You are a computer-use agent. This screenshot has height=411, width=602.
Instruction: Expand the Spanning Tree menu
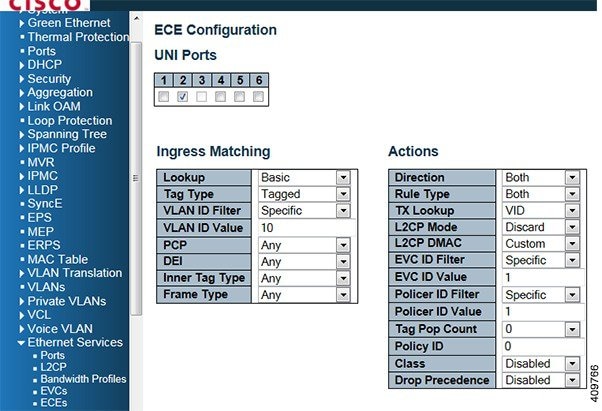(x=67, y=134)
